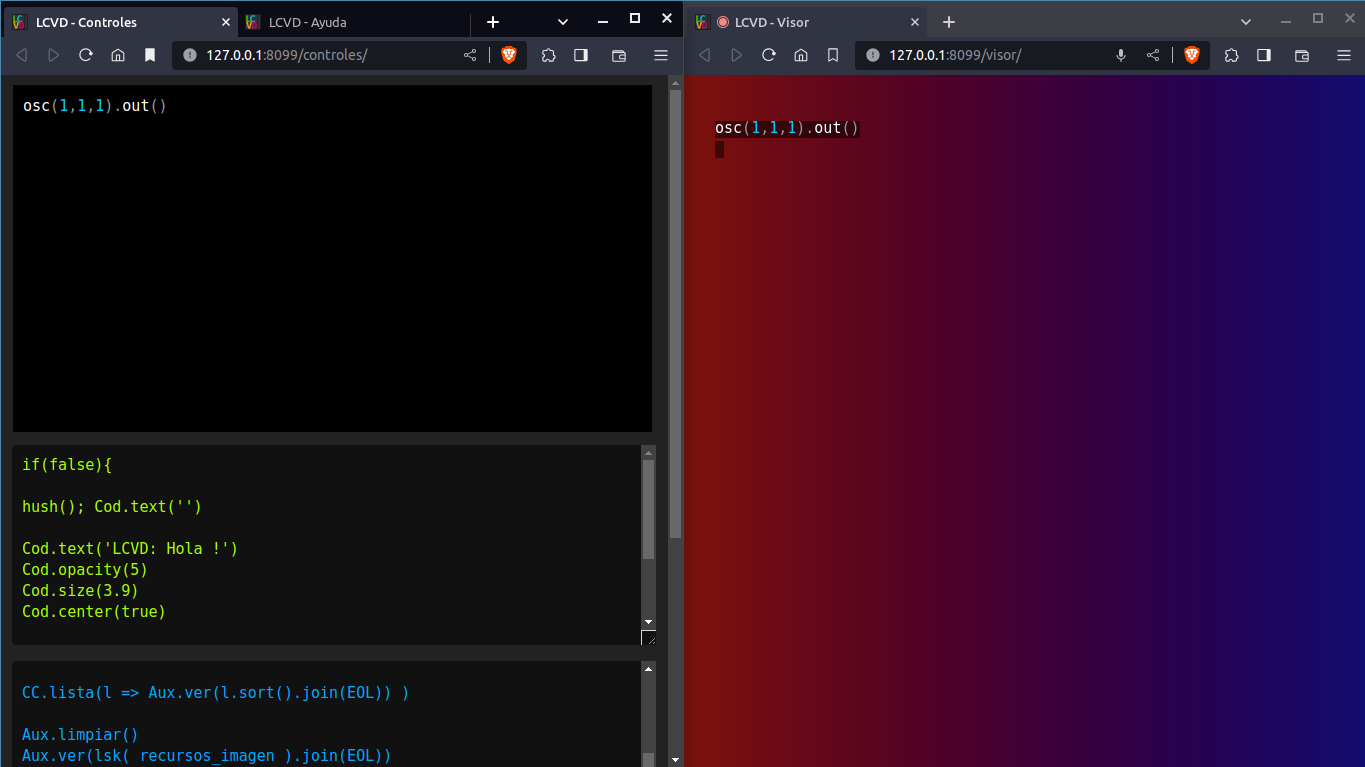Image resolution: width=1365 pixels, height=767 pixels.
Task: Click scroll up arrow of blue code textarea
Action: [x=648, y=669]
